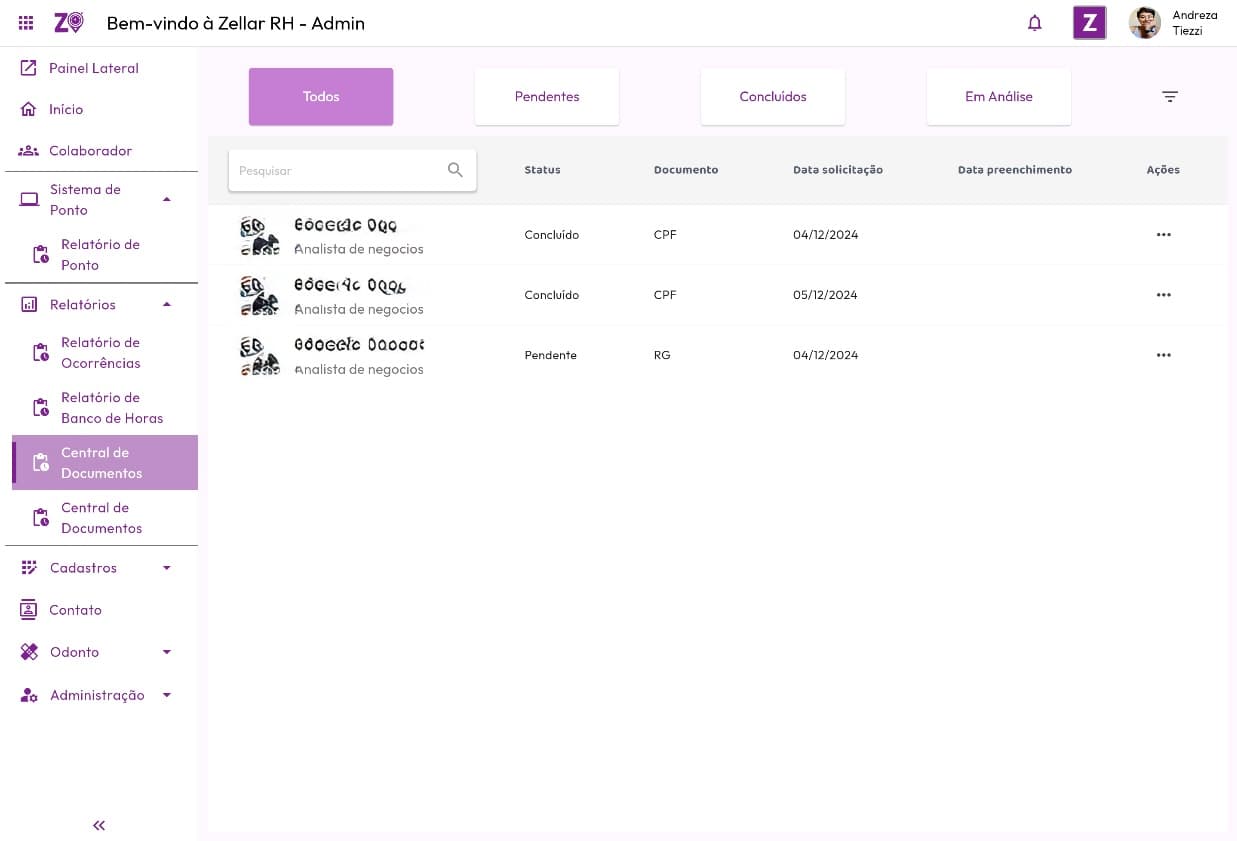Select the Concluídos filter button
1237x841 pixels.
[x=773, y=97]
